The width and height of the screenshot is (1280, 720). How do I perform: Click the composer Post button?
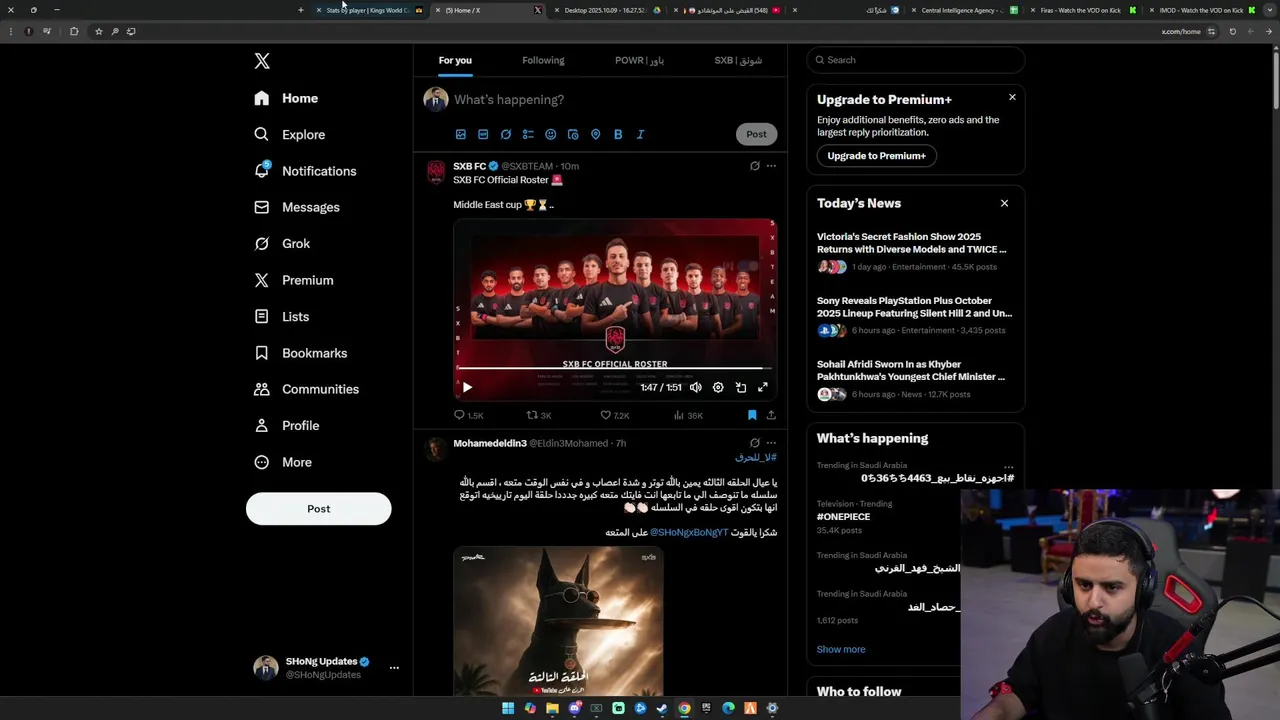tap(756, 134)
